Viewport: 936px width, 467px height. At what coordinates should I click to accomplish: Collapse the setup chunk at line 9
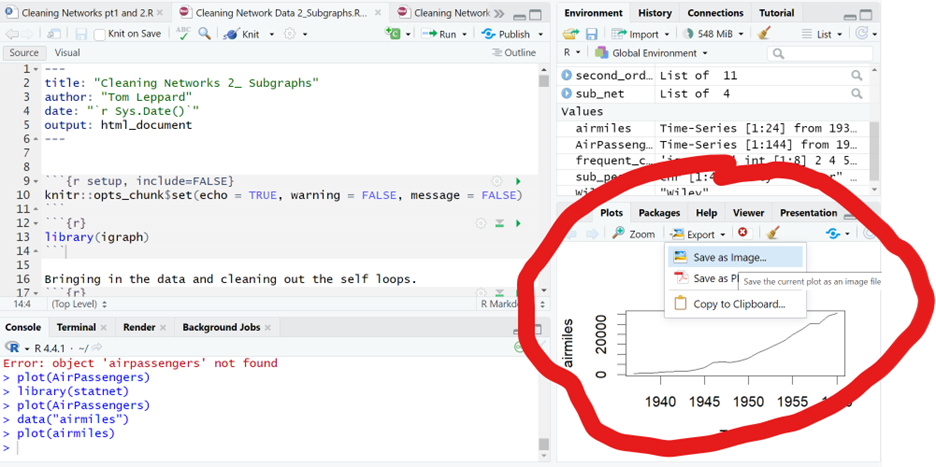35,181
